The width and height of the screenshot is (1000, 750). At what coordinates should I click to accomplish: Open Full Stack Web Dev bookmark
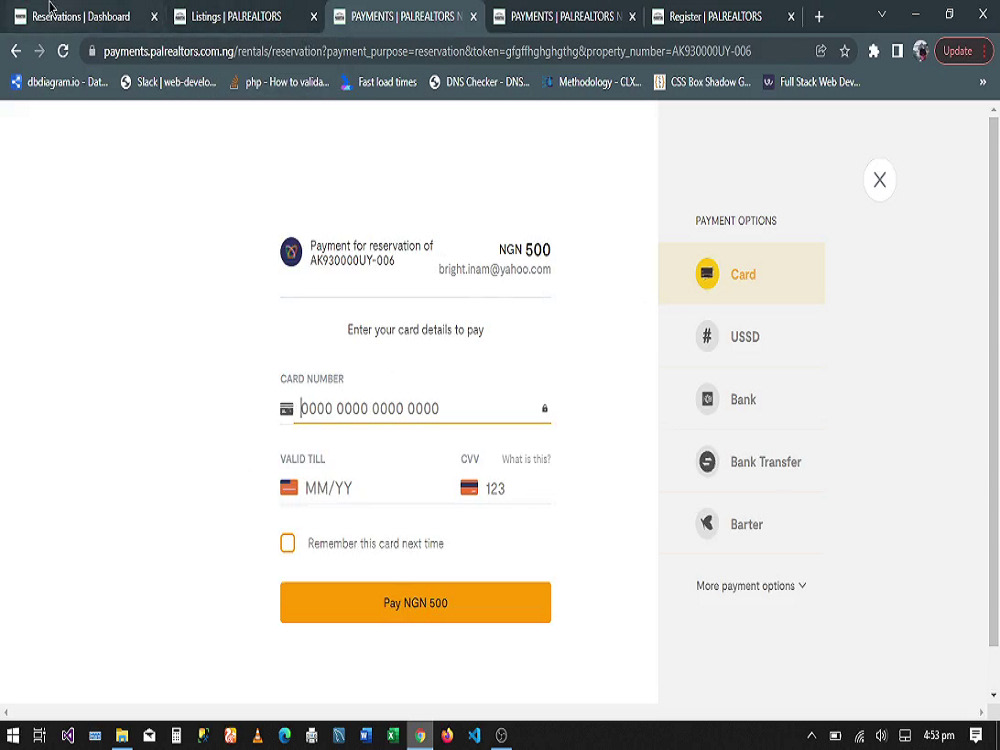pyautogui.click(x=812, y=82)
